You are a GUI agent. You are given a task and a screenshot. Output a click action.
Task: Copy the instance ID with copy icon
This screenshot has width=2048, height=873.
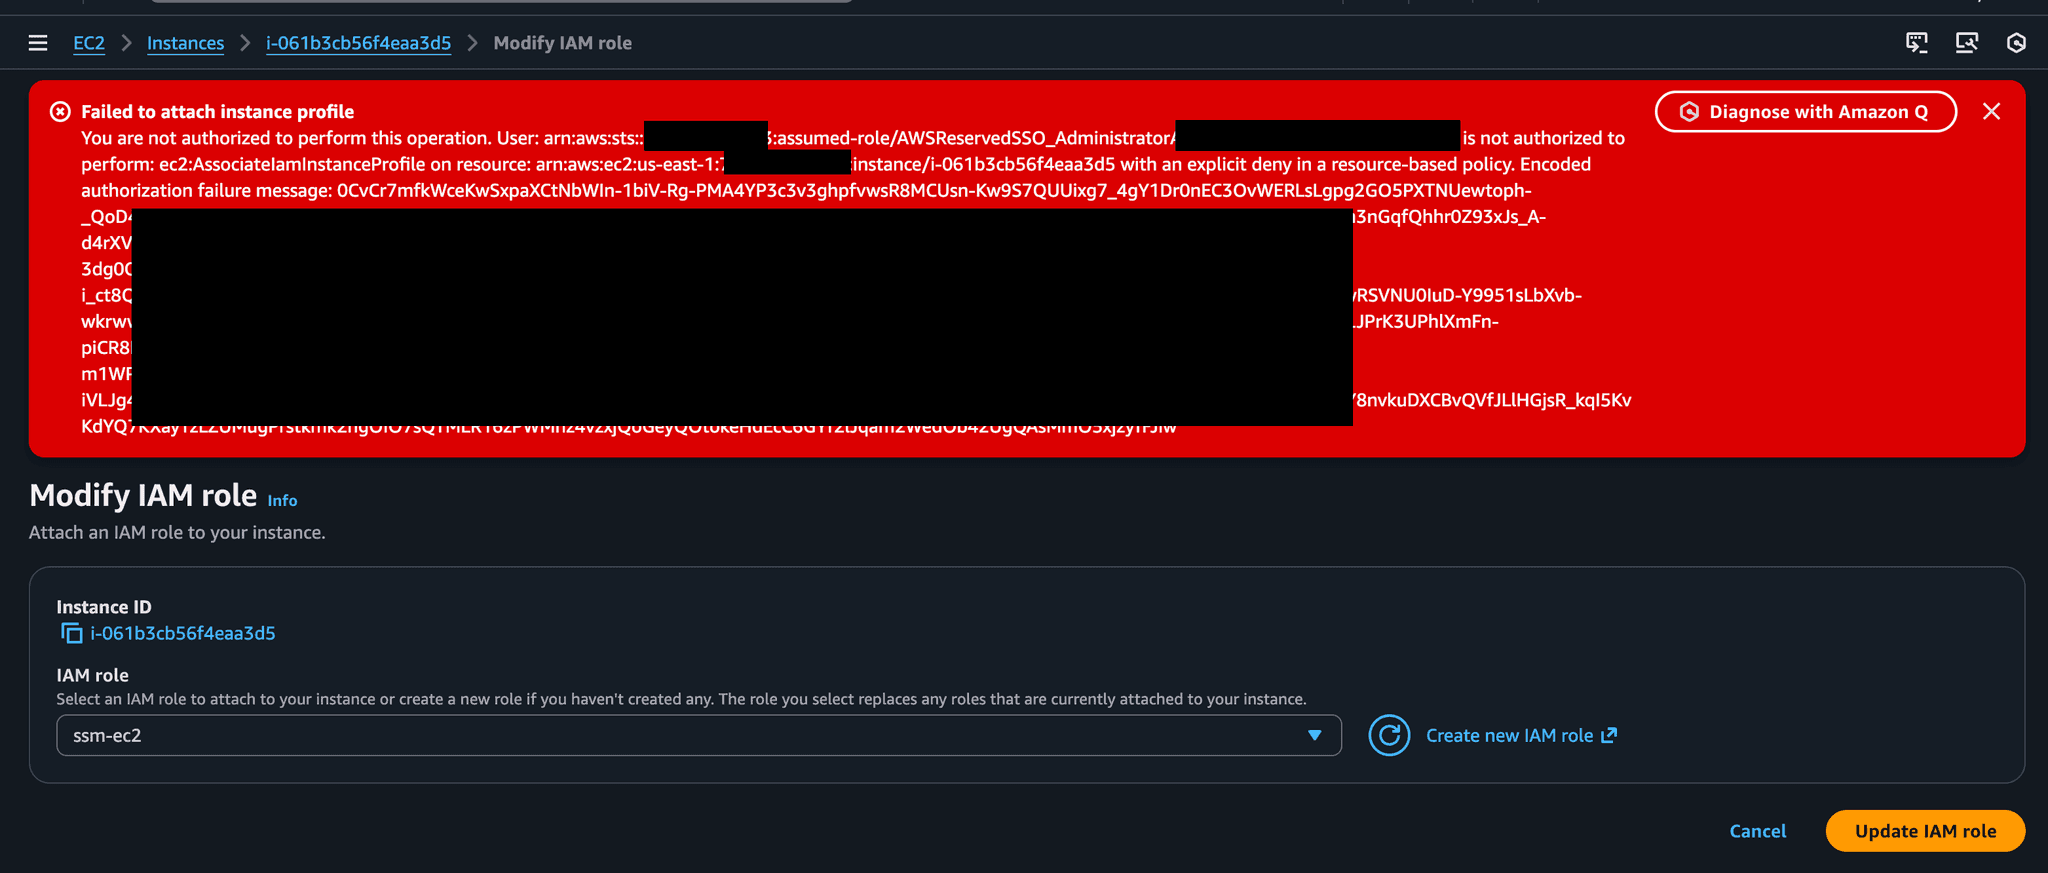(x=71, y=633)
